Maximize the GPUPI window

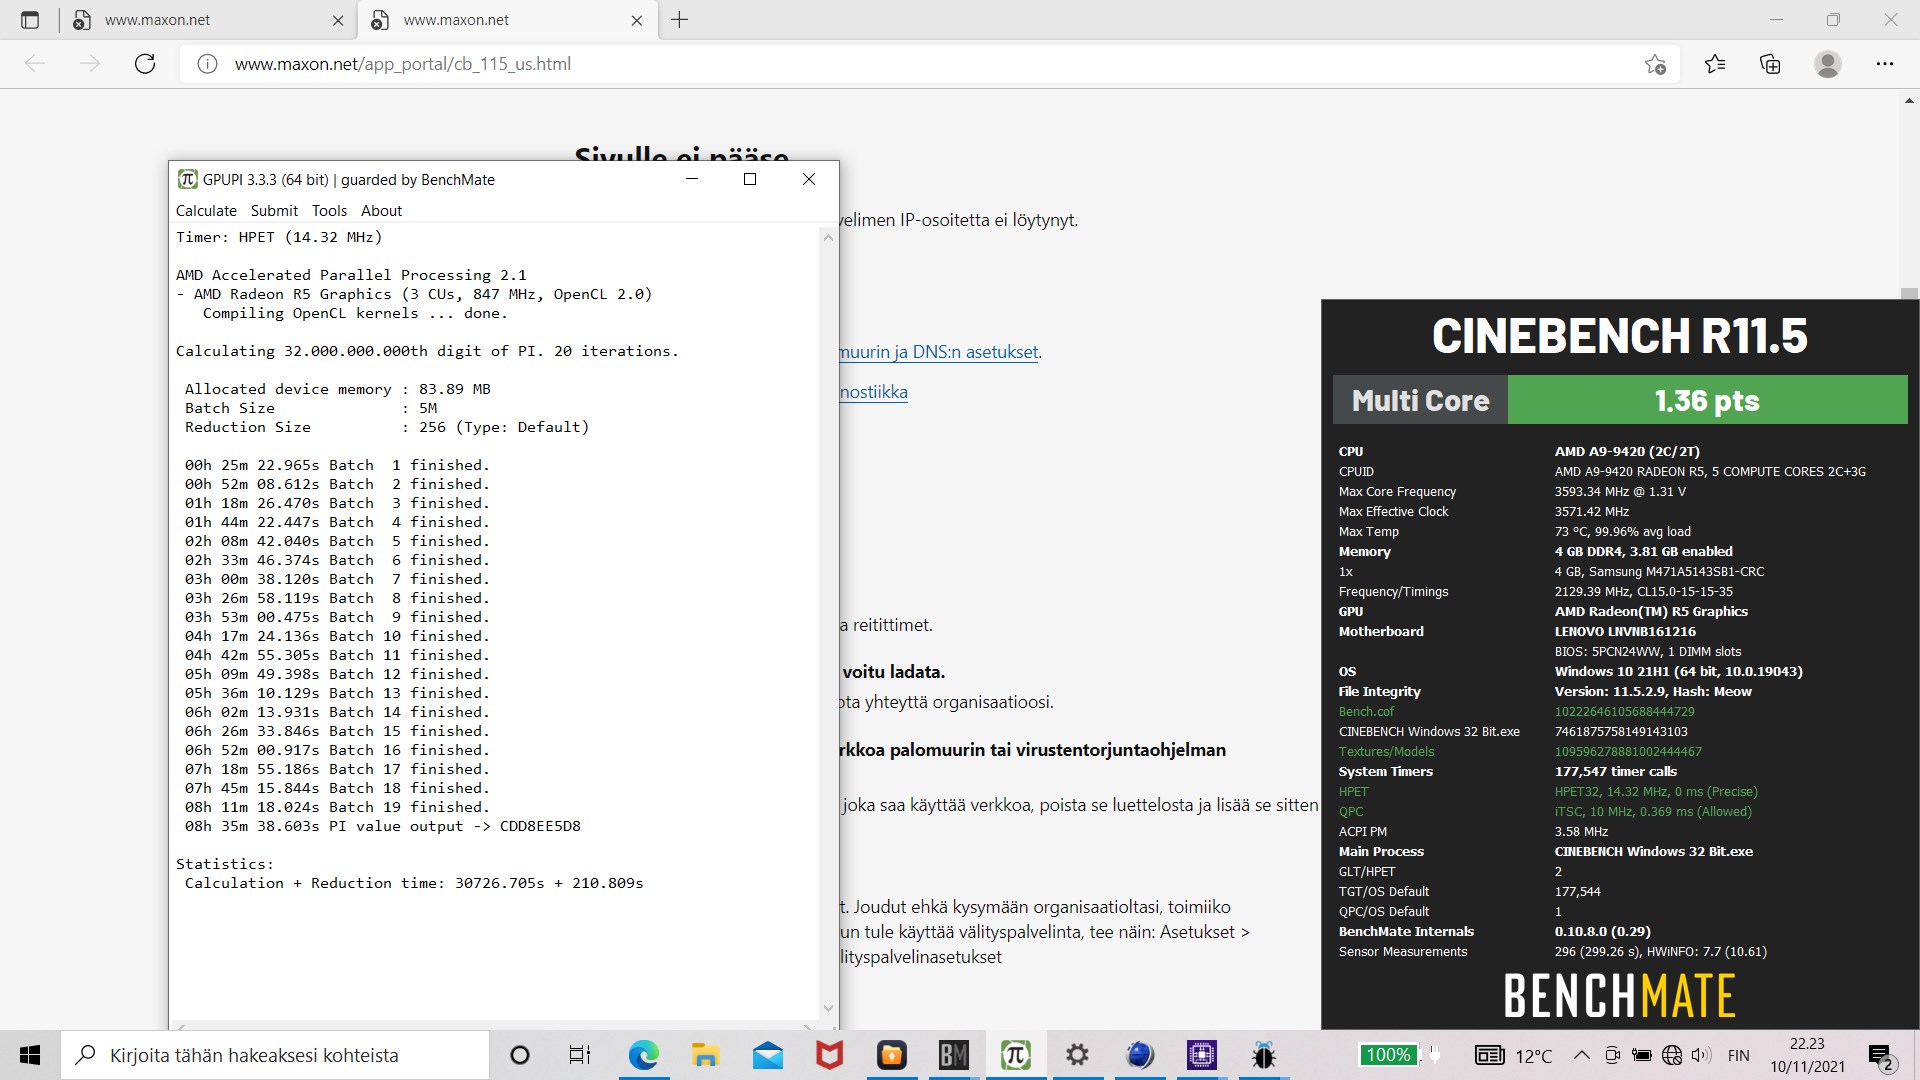point(750,179)
